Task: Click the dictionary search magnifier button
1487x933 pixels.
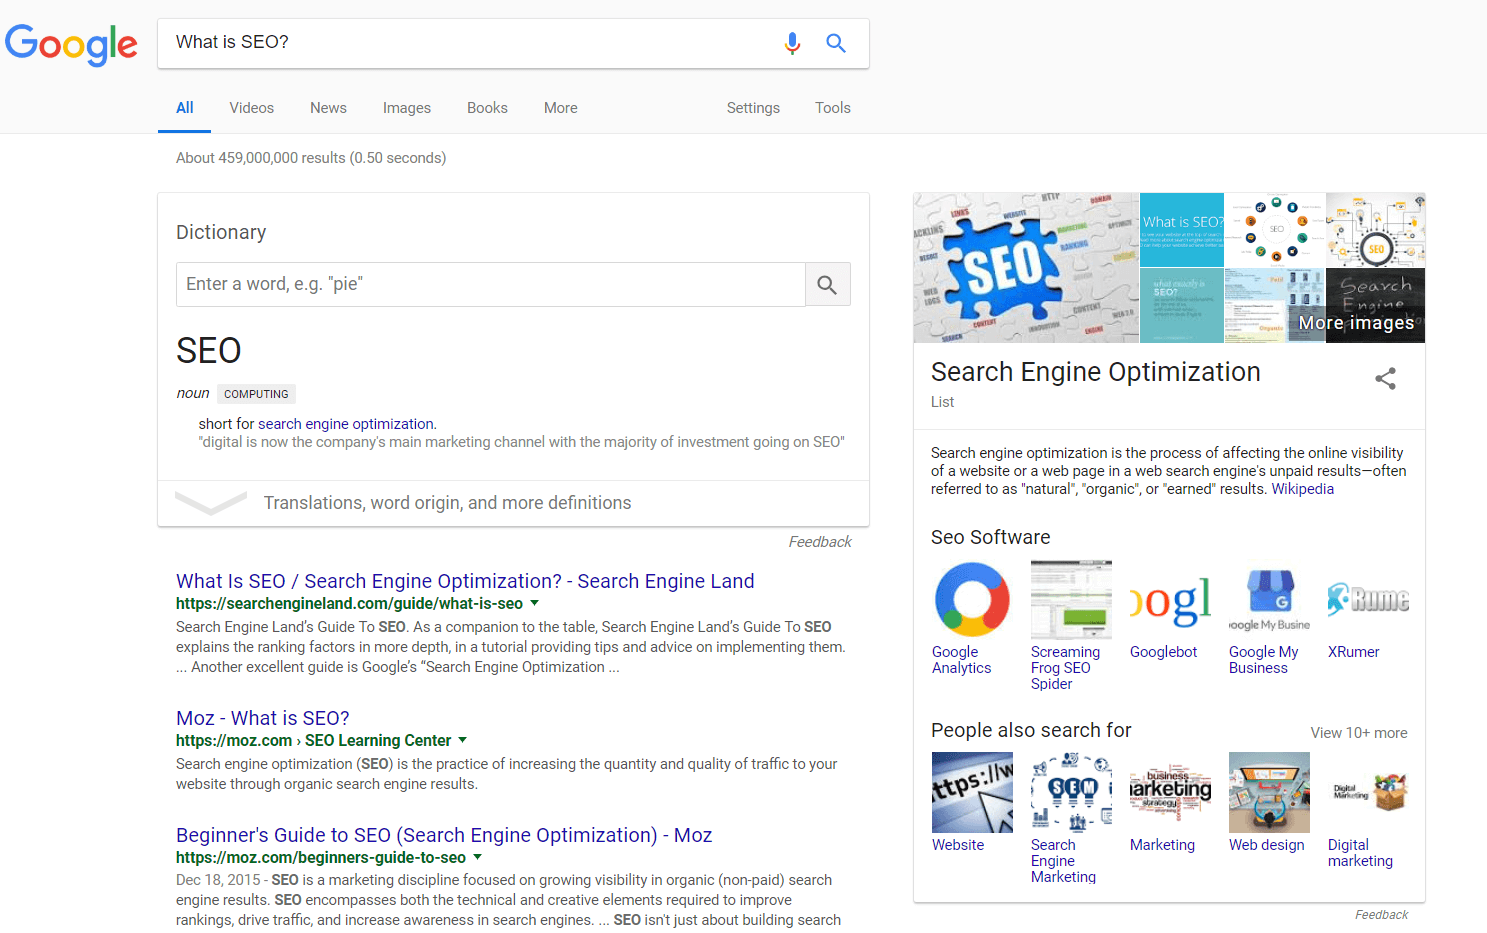Action: [x=827, y=285]
